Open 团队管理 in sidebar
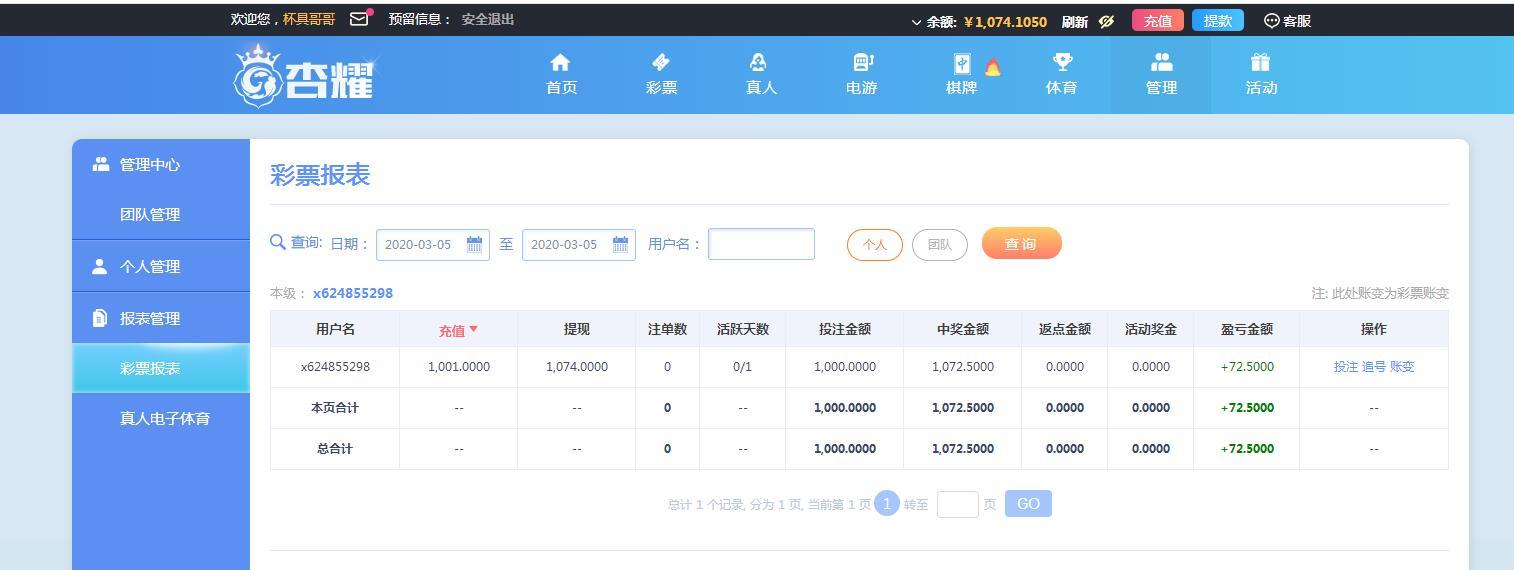This screenshot has height=570, width=1514. (x=150, y=214)
